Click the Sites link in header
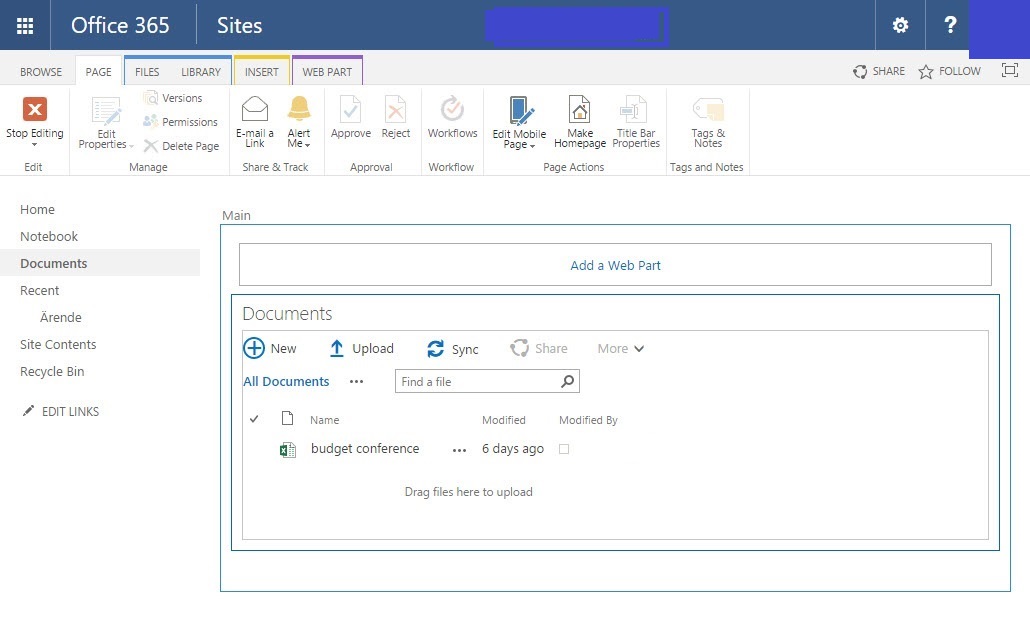 click(239, 26)
